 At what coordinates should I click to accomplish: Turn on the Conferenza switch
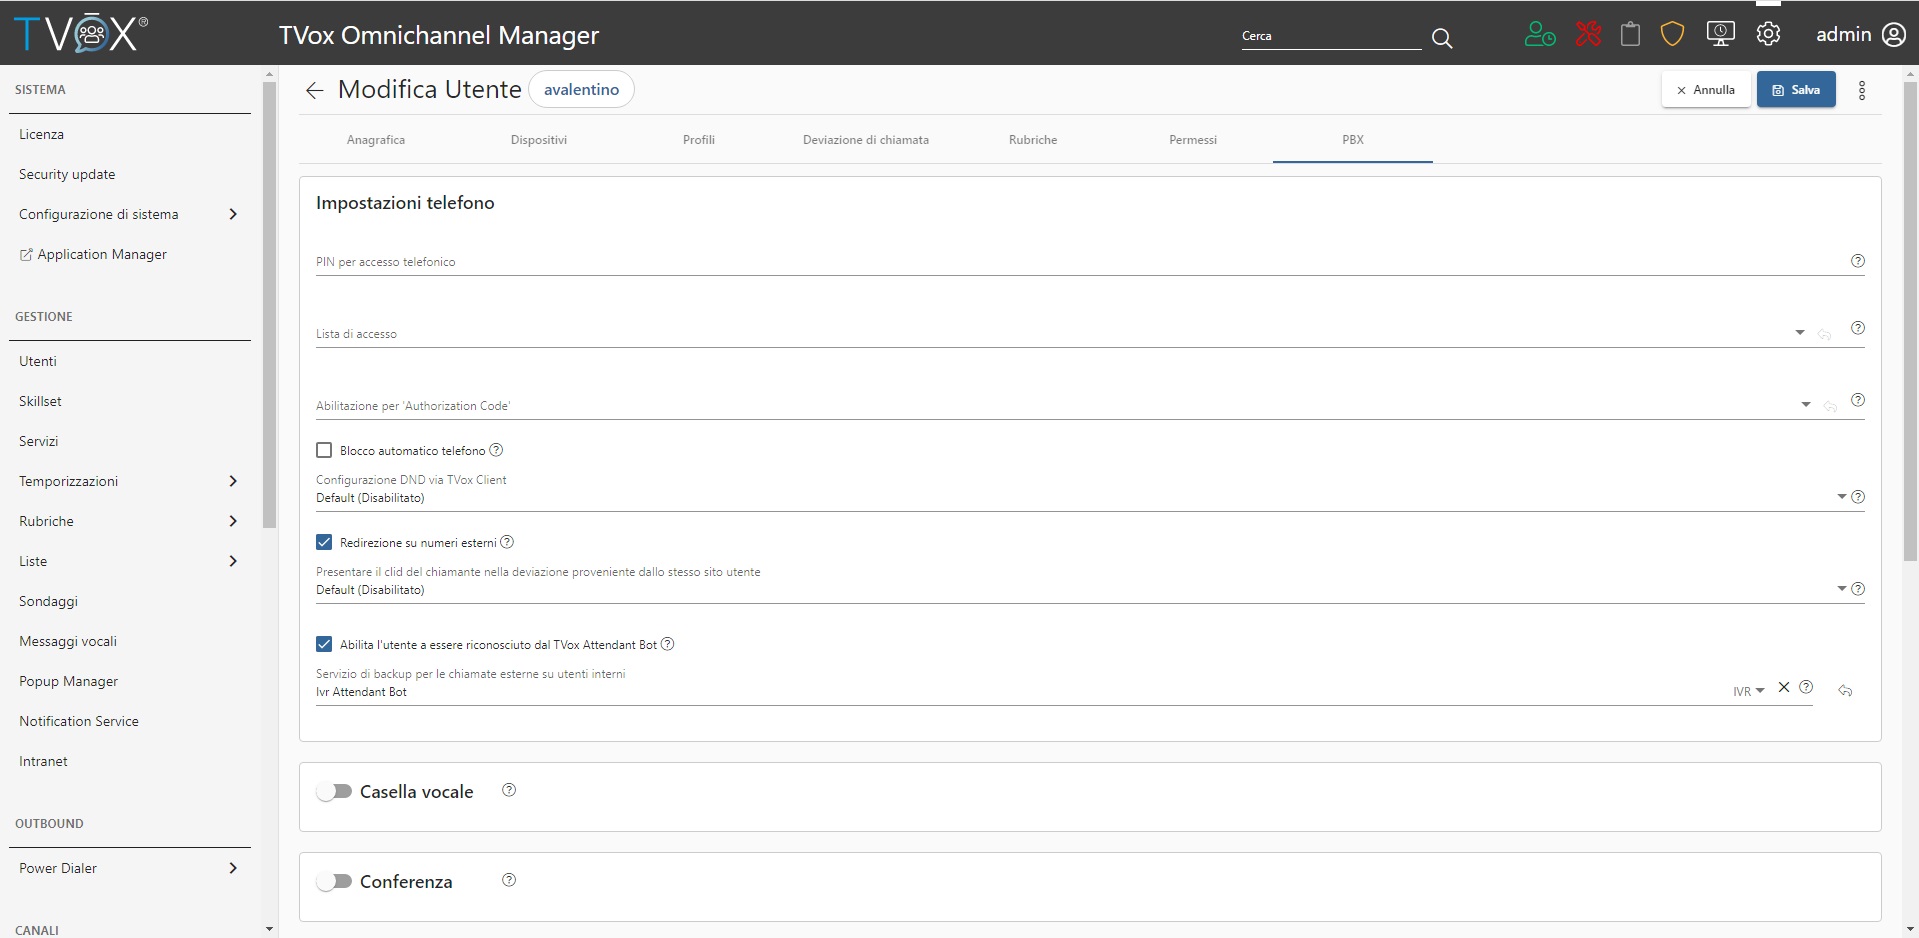tap(334, 881)
